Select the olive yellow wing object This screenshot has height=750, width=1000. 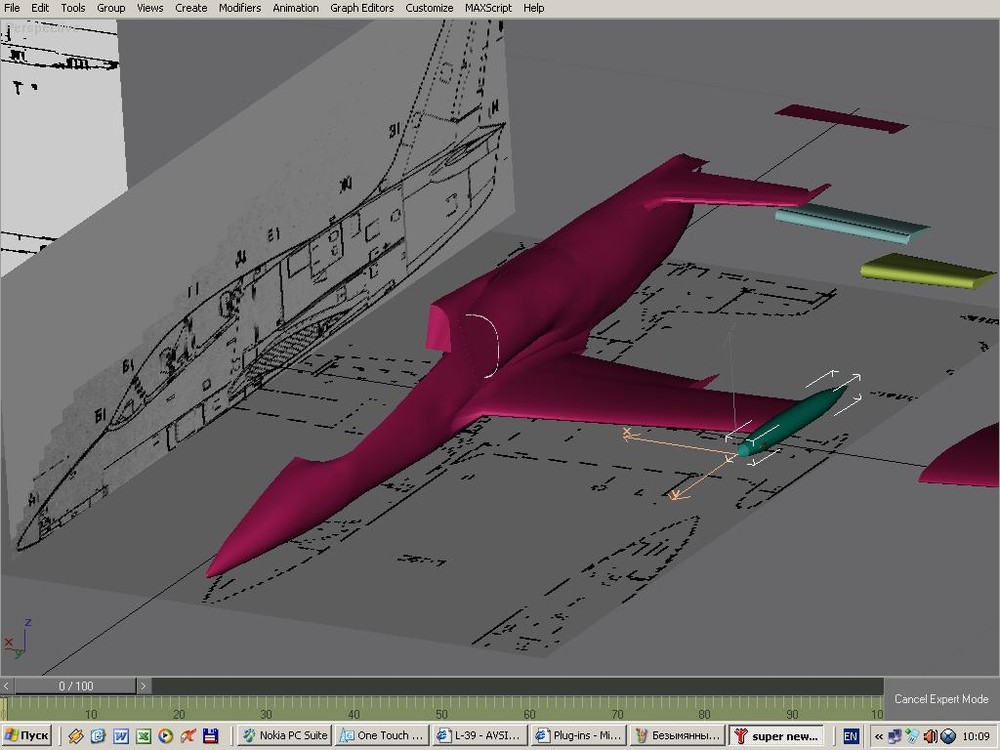[925, 270]
